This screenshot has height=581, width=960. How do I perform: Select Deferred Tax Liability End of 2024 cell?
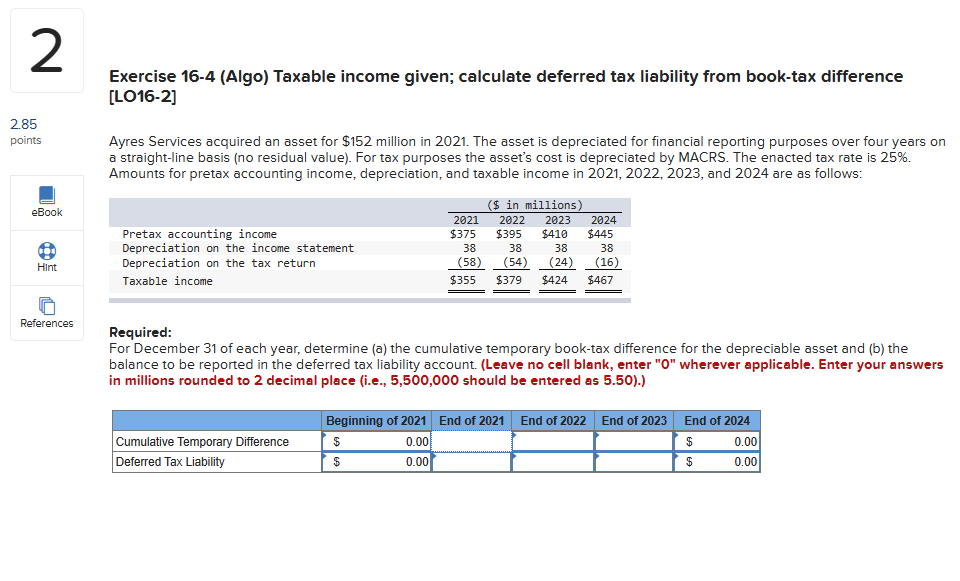click(717, 462)
